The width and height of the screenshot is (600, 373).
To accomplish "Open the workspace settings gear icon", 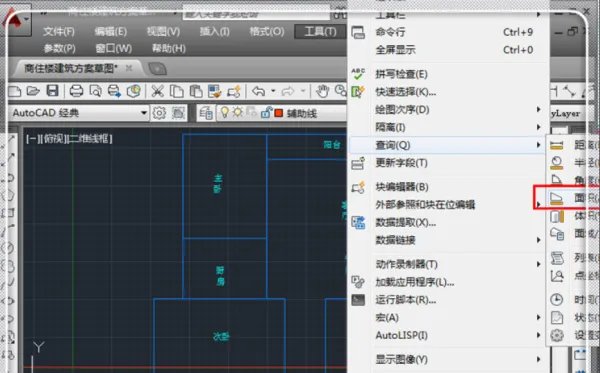I will pos(159,113).
